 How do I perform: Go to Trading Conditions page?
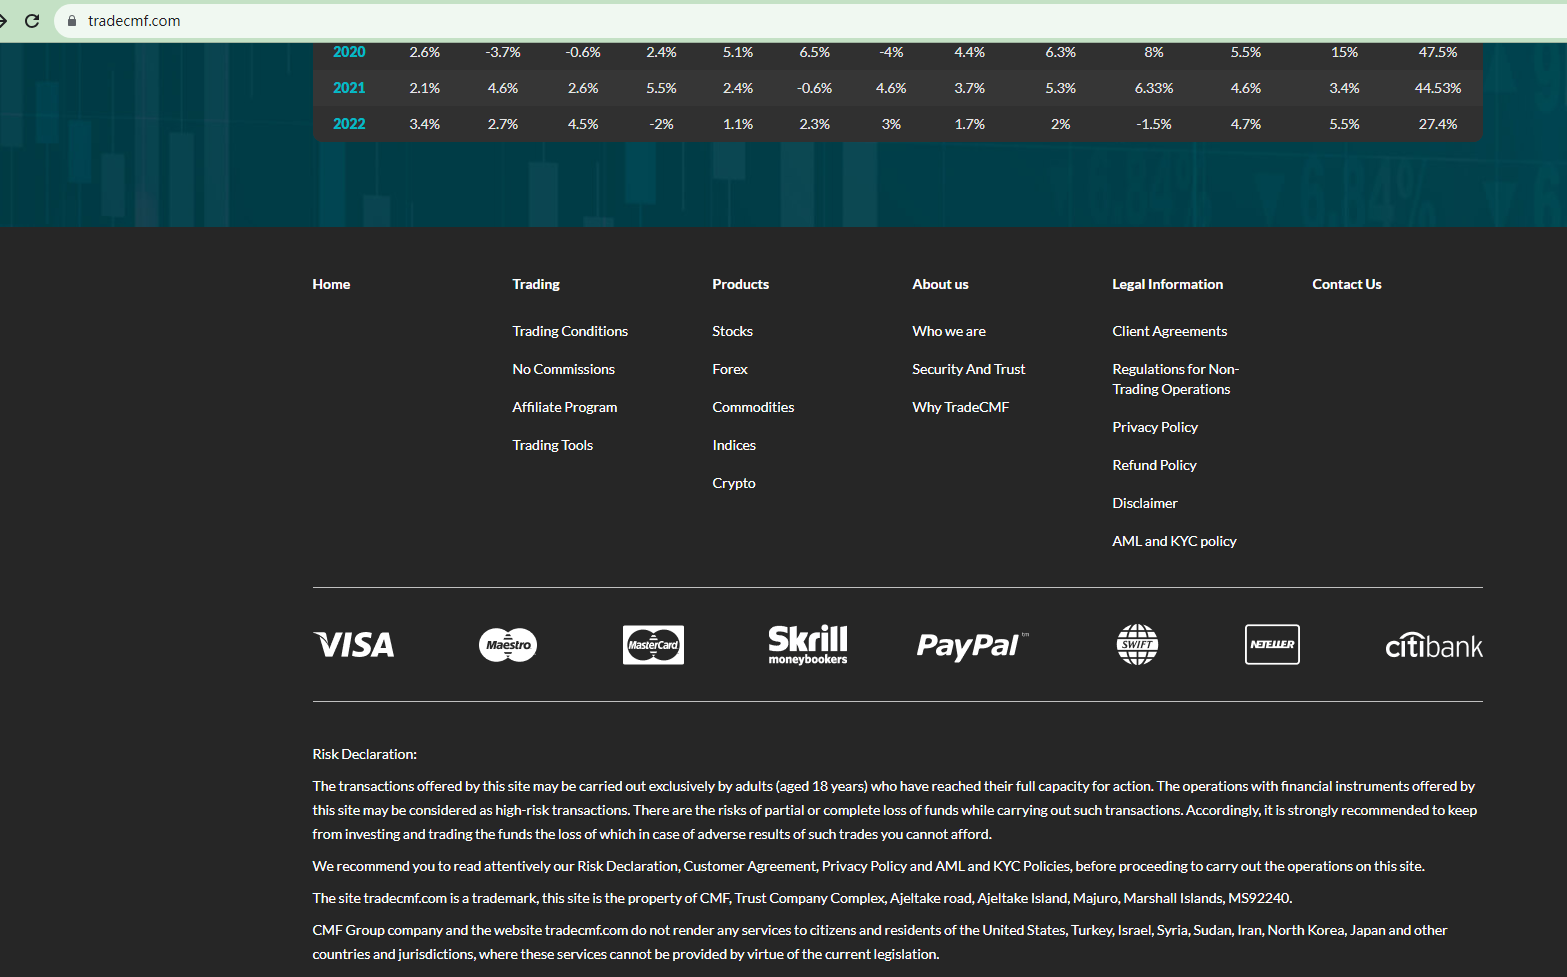pos(570,331)
